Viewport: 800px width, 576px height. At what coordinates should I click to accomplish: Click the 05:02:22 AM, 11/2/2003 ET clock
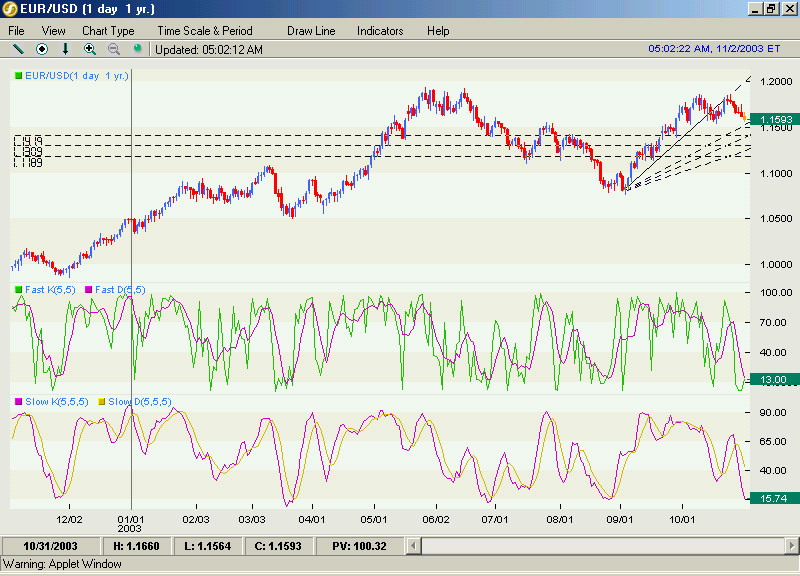pos(714,48)
